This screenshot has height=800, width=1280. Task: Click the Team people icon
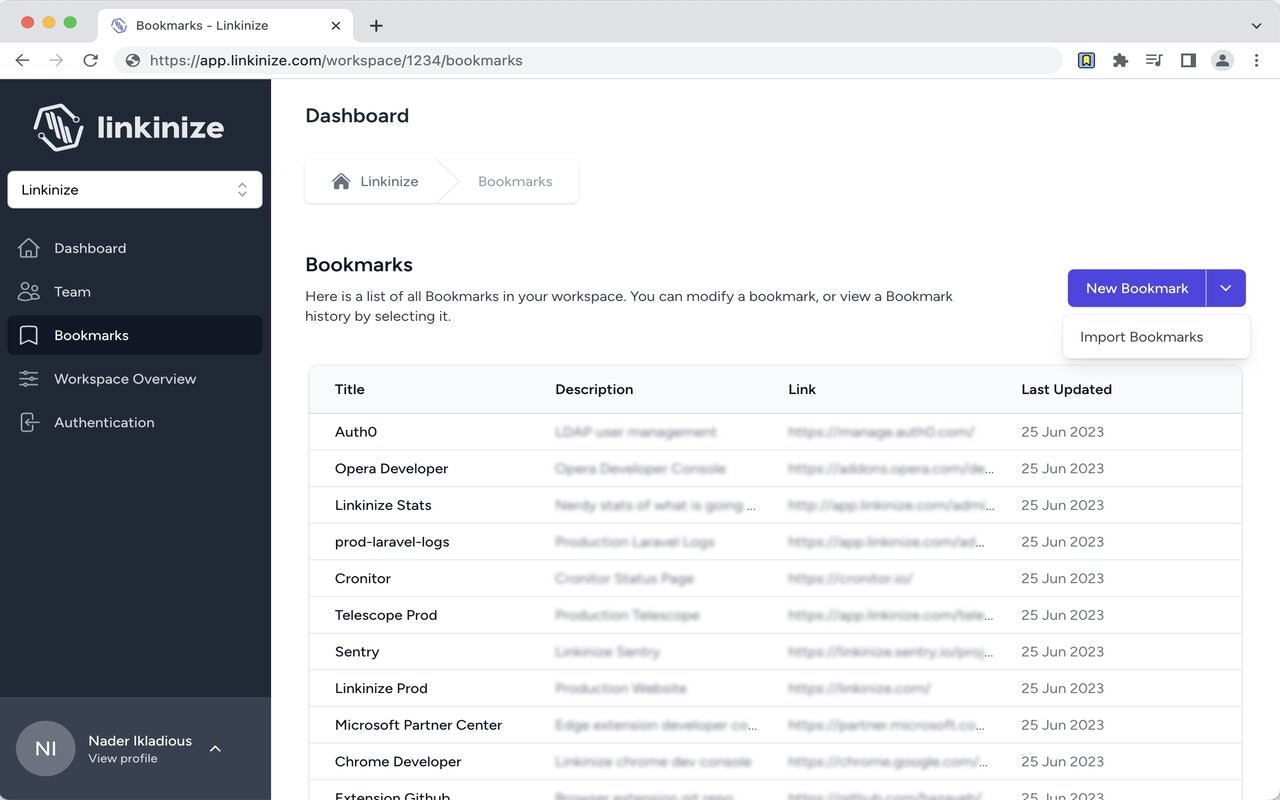pyautogui.click(x=29, y=292)
